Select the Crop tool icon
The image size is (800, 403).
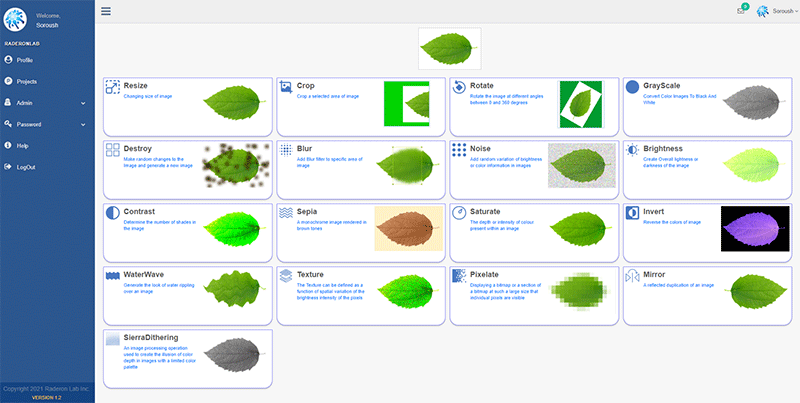(x=286, y=87)
